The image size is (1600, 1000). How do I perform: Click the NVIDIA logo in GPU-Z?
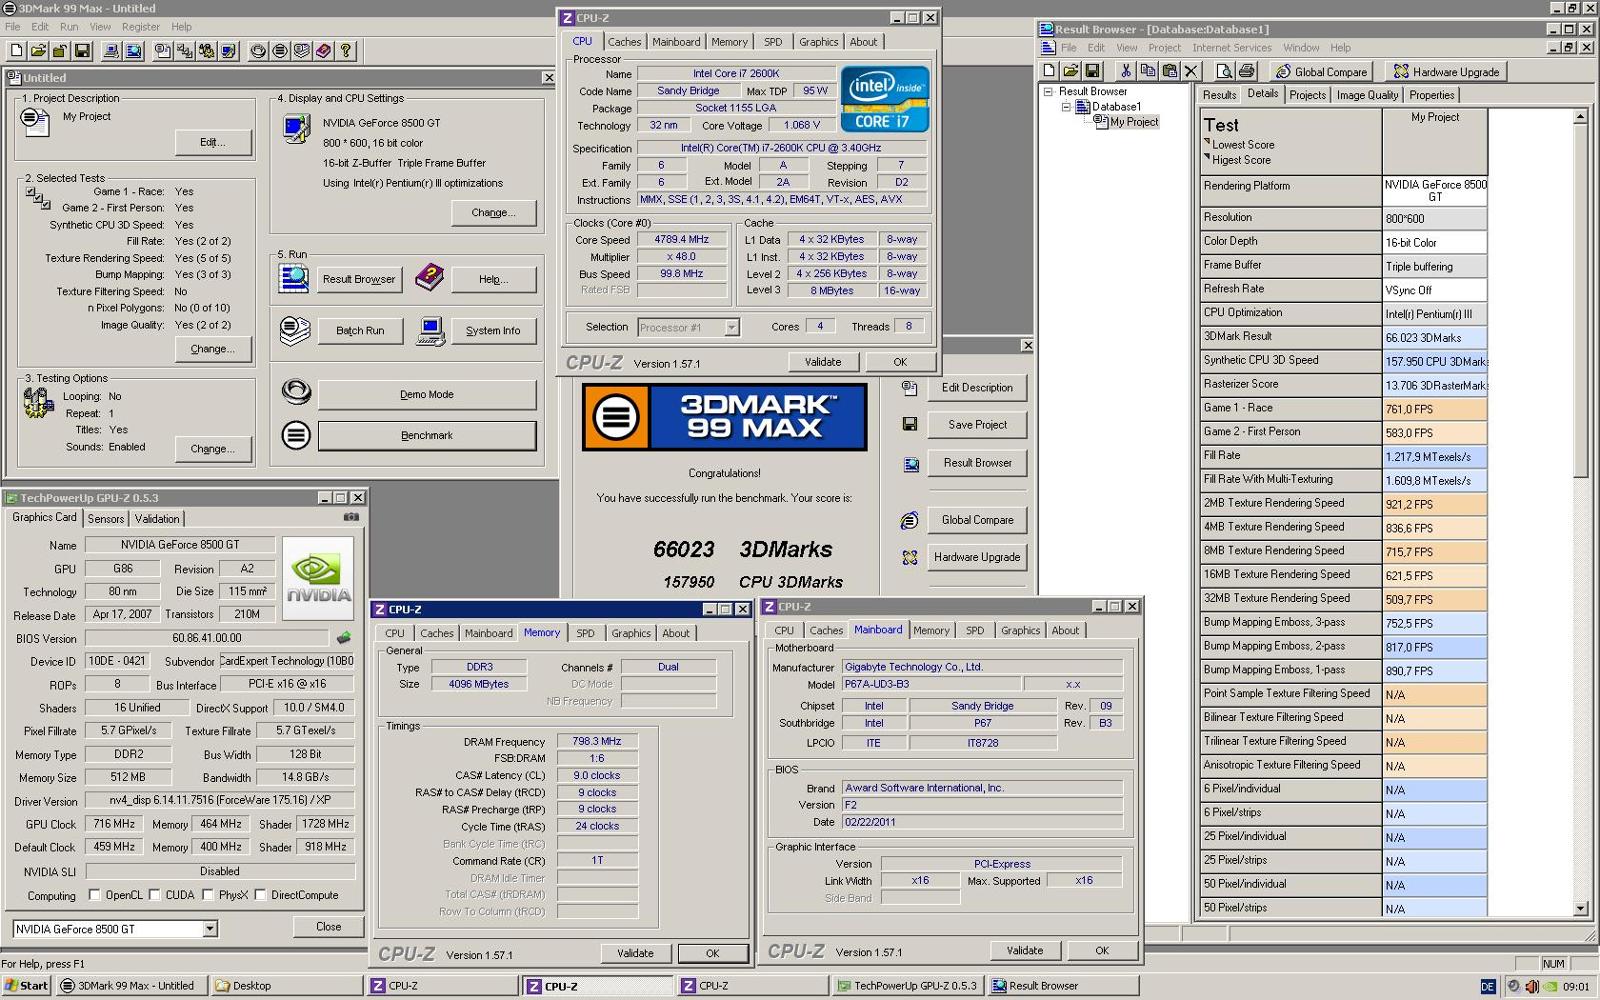318,578
